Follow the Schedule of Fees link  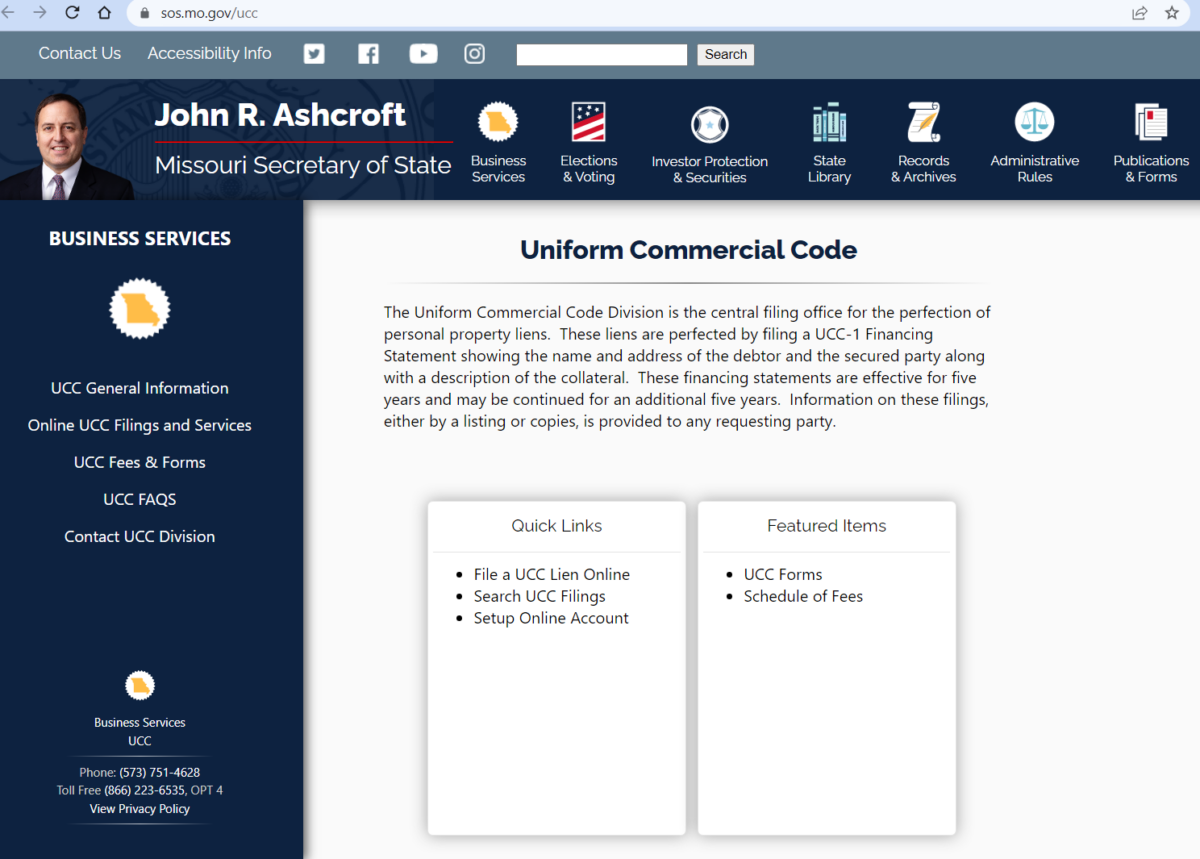803,596
